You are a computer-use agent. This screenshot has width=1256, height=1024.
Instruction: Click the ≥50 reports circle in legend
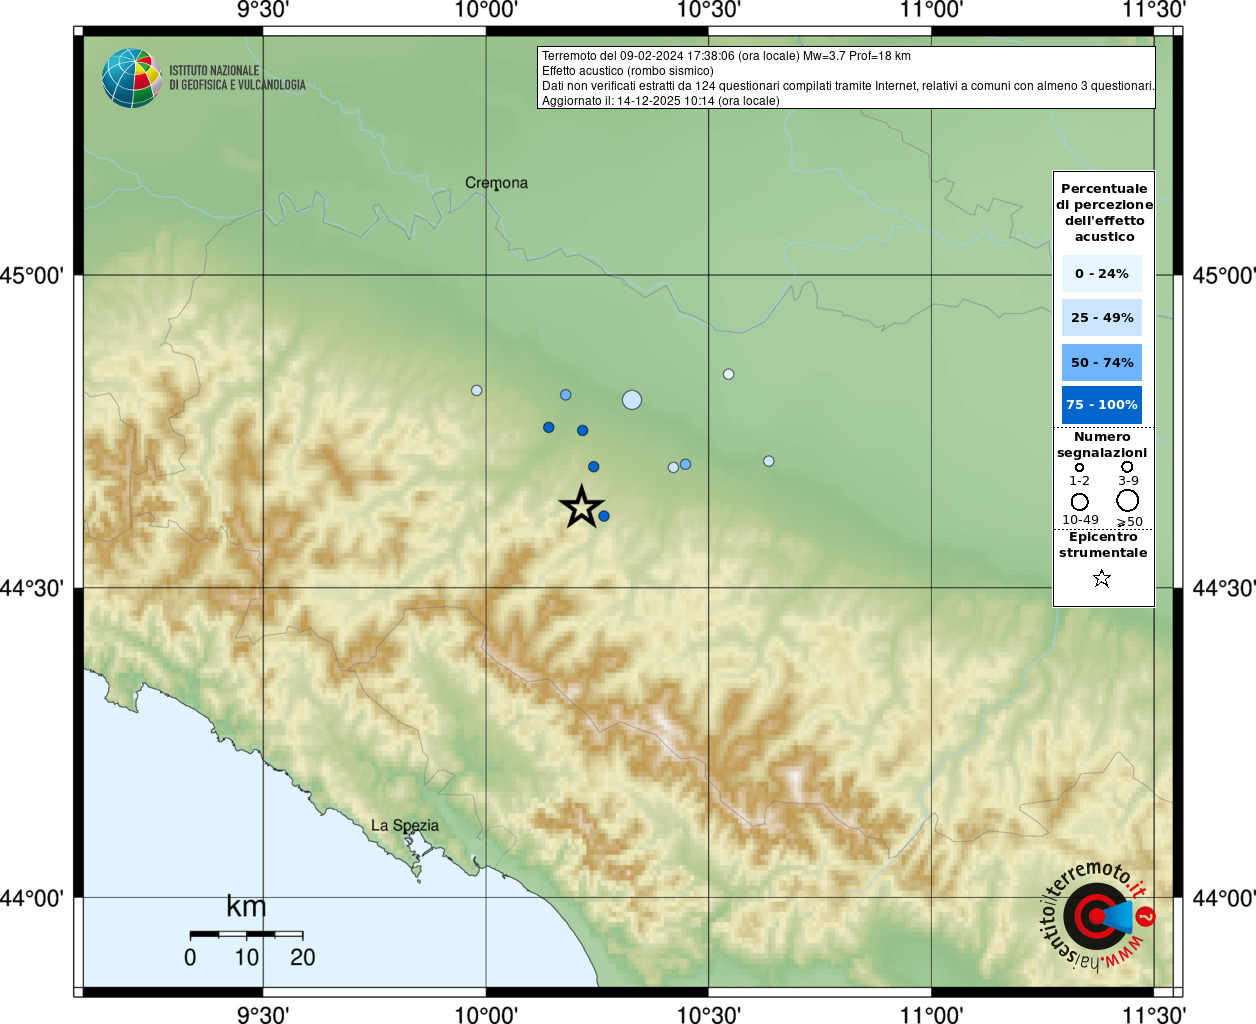pos(1128,500)
